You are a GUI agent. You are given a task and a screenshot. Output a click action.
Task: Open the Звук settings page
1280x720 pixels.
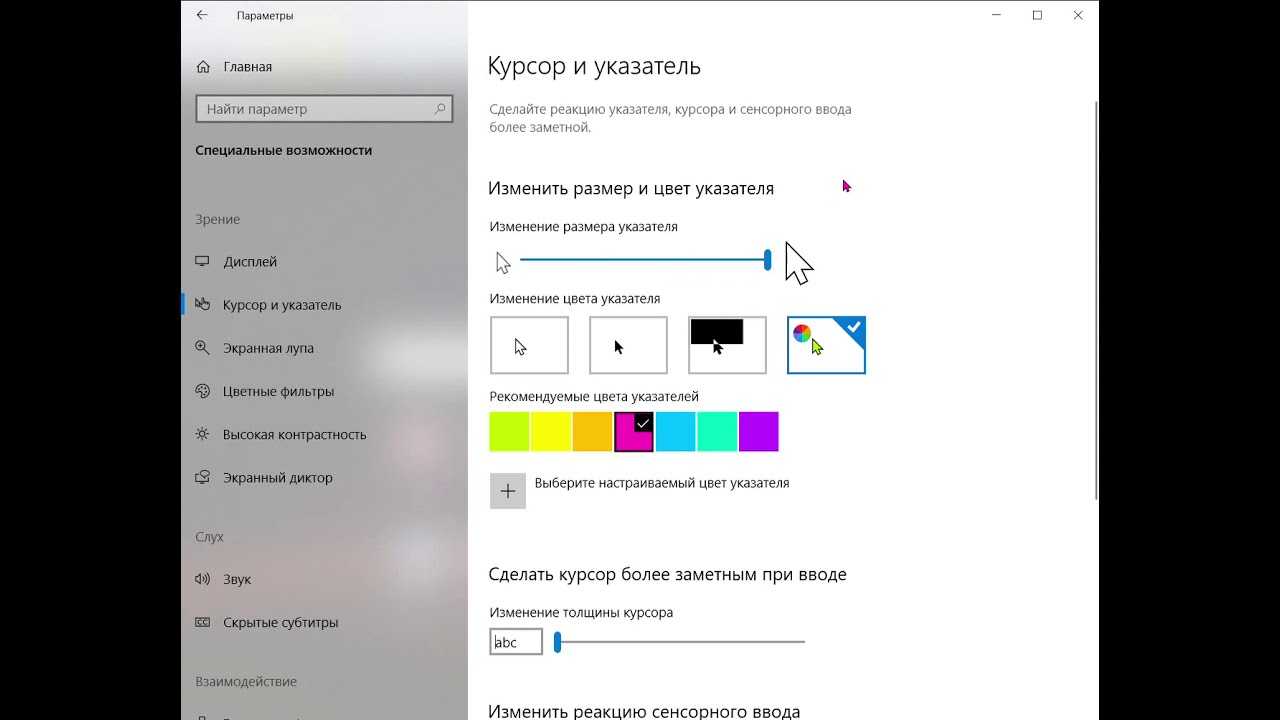(223, 579)
